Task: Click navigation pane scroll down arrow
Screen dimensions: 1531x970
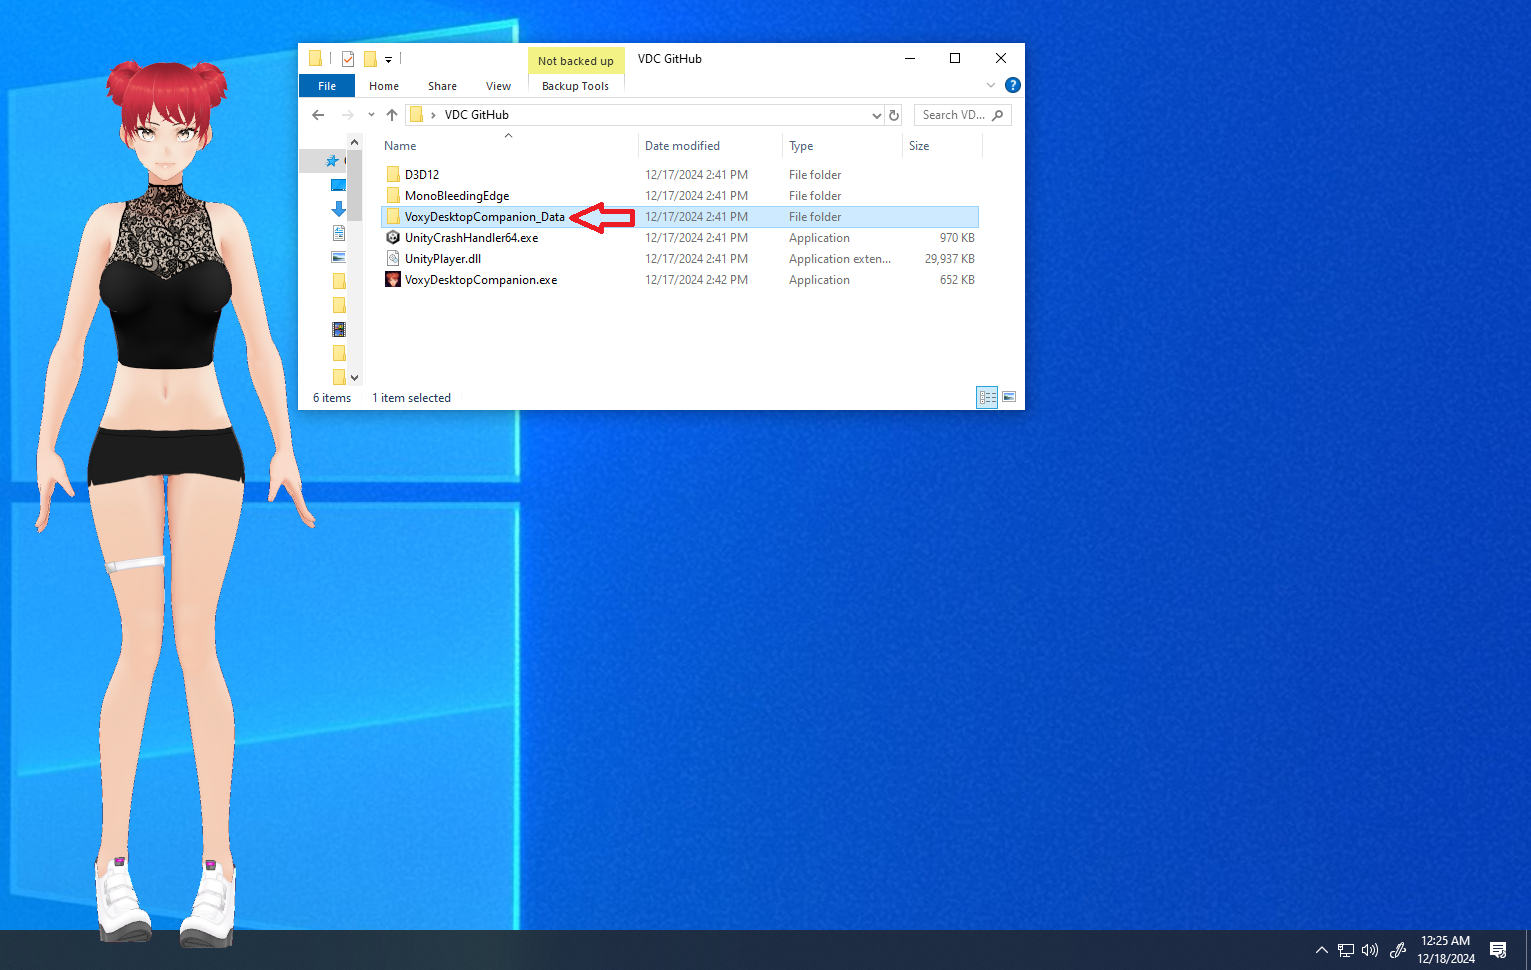Action: (x=354, y=378)
